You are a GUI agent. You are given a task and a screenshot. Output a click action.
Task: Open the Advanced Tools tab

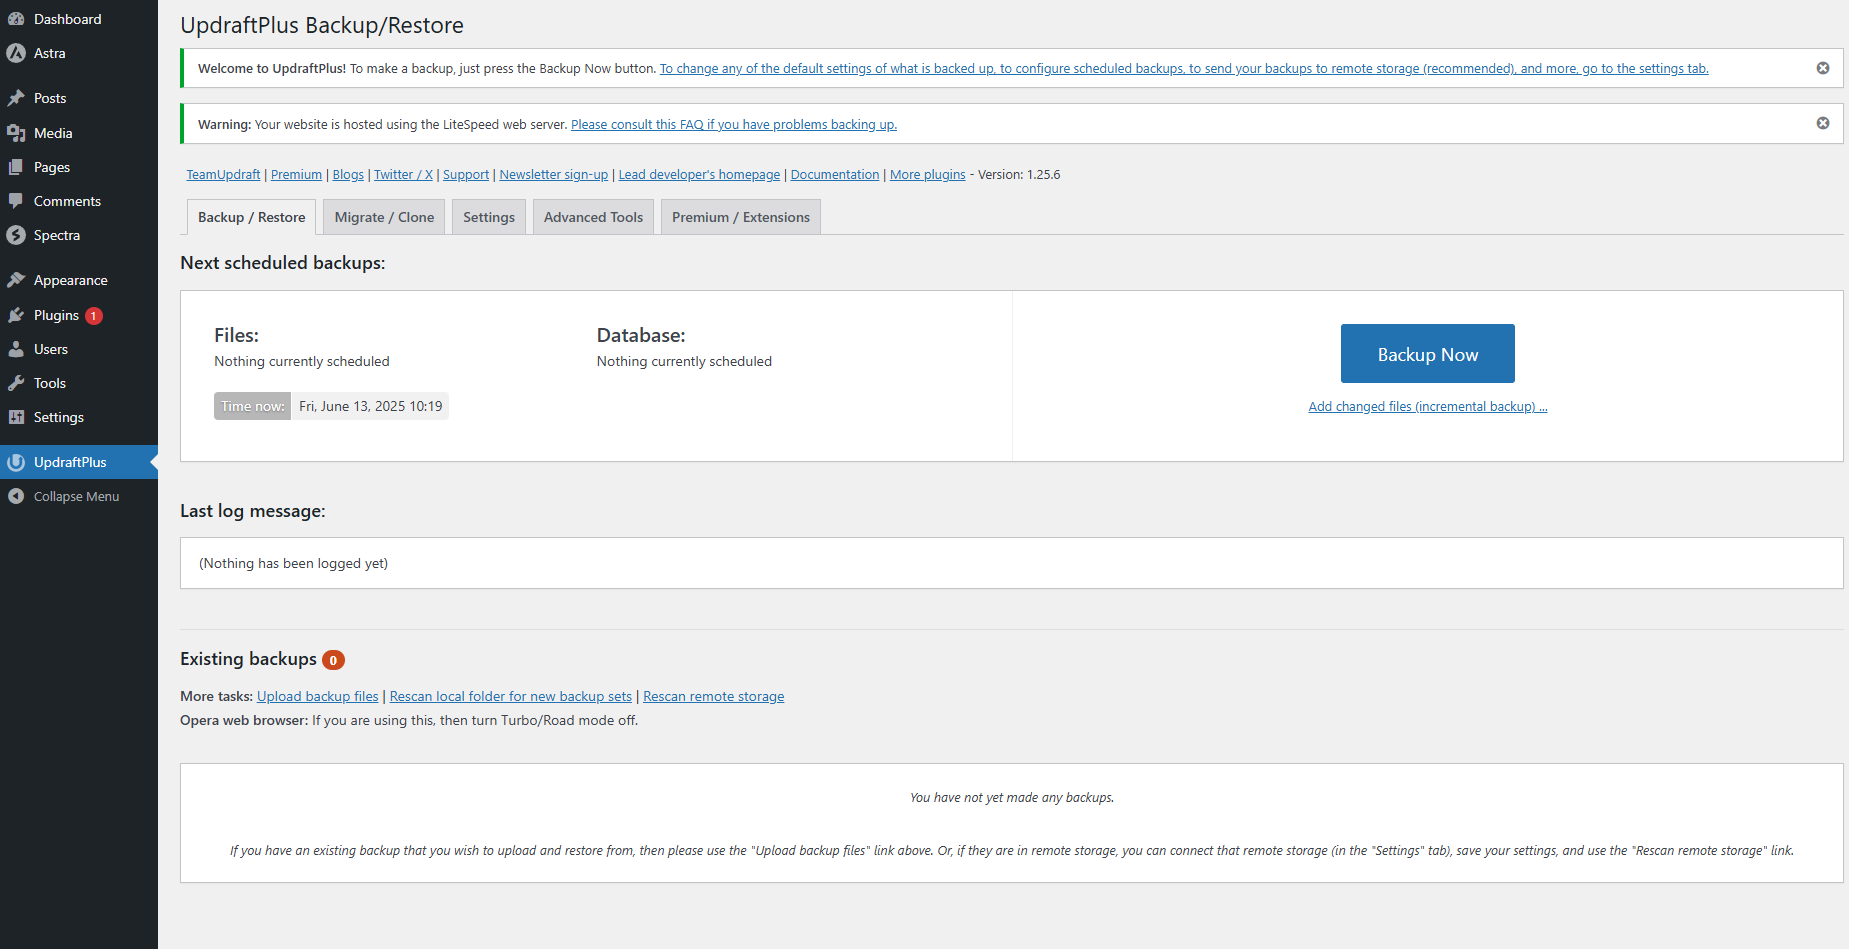[593, 217]
